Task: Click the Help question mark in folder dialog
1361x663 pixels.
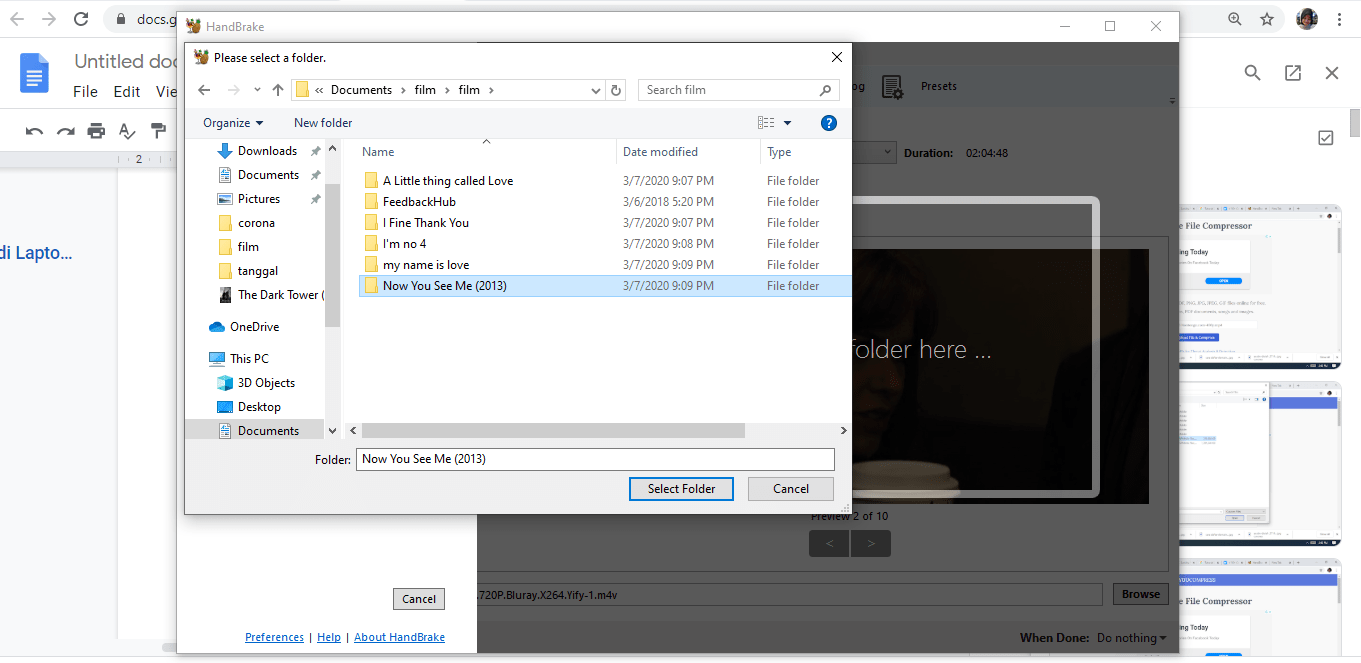Action: (x=828, y=122)
